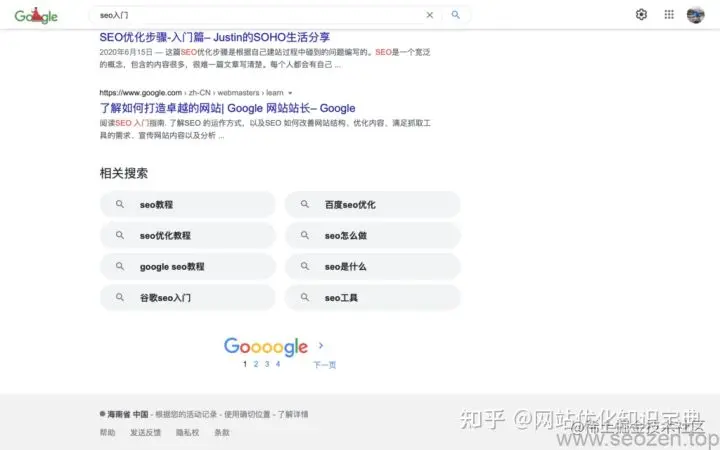
Task: Select related search 谷歌seo入门
Action: pos(188,298)
